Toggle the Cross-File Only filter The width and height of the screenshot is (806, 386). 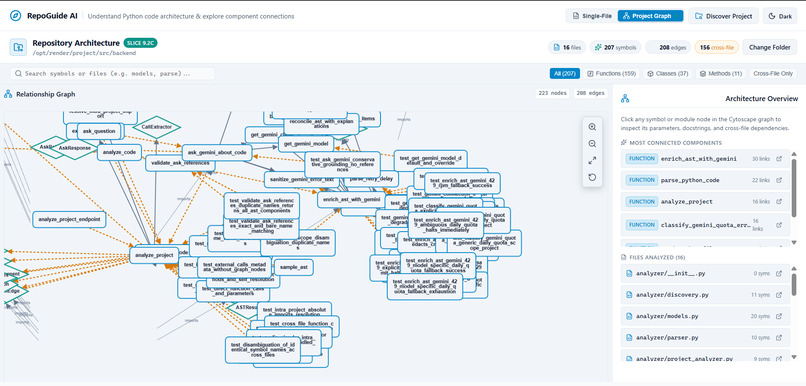click(x=773, y=73)
